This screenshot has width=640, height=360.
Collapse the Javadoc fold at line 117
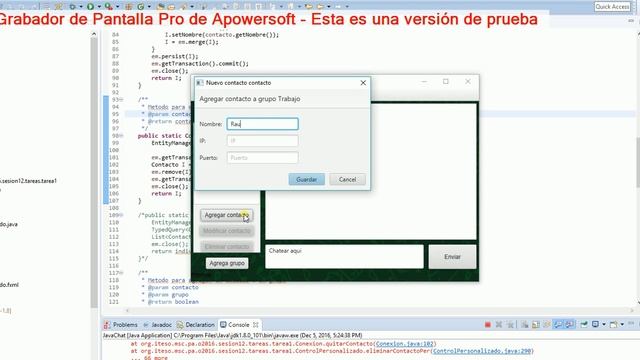pyautogui.click(x=121, y=273)
